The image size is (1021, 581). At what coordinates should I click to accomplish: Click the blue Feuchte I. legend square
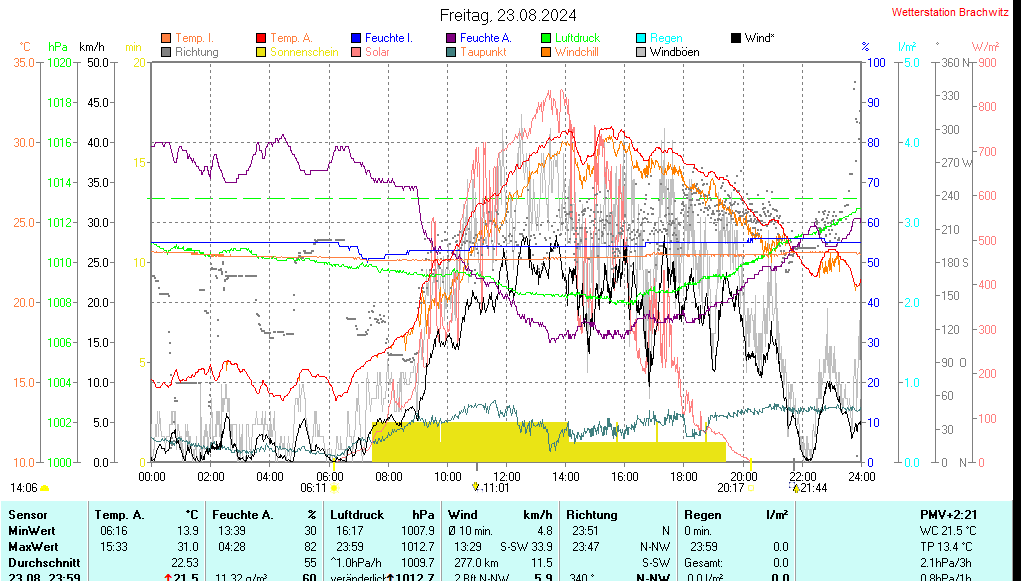tap(356, 38)
